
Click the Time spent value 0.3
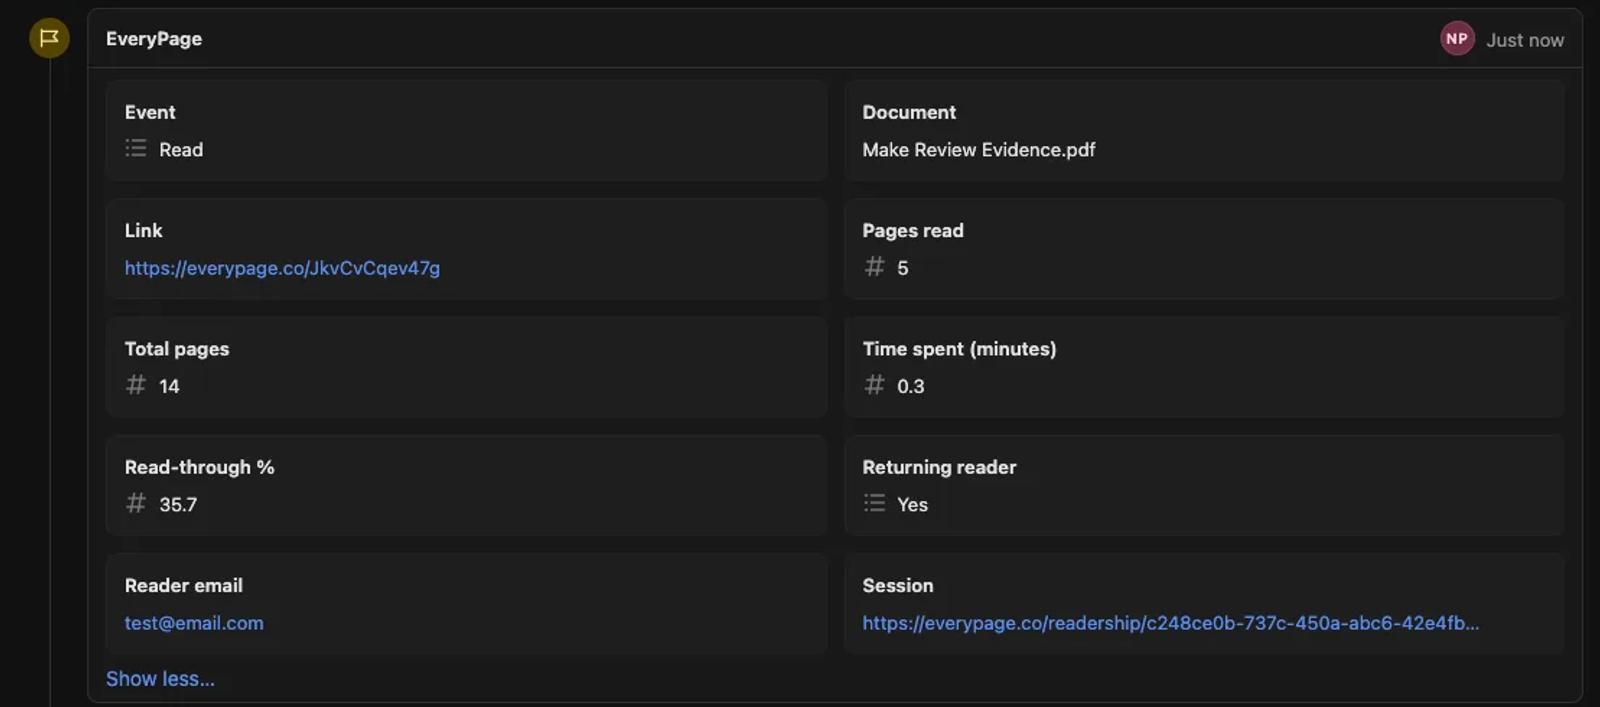(x=911, y=386)
